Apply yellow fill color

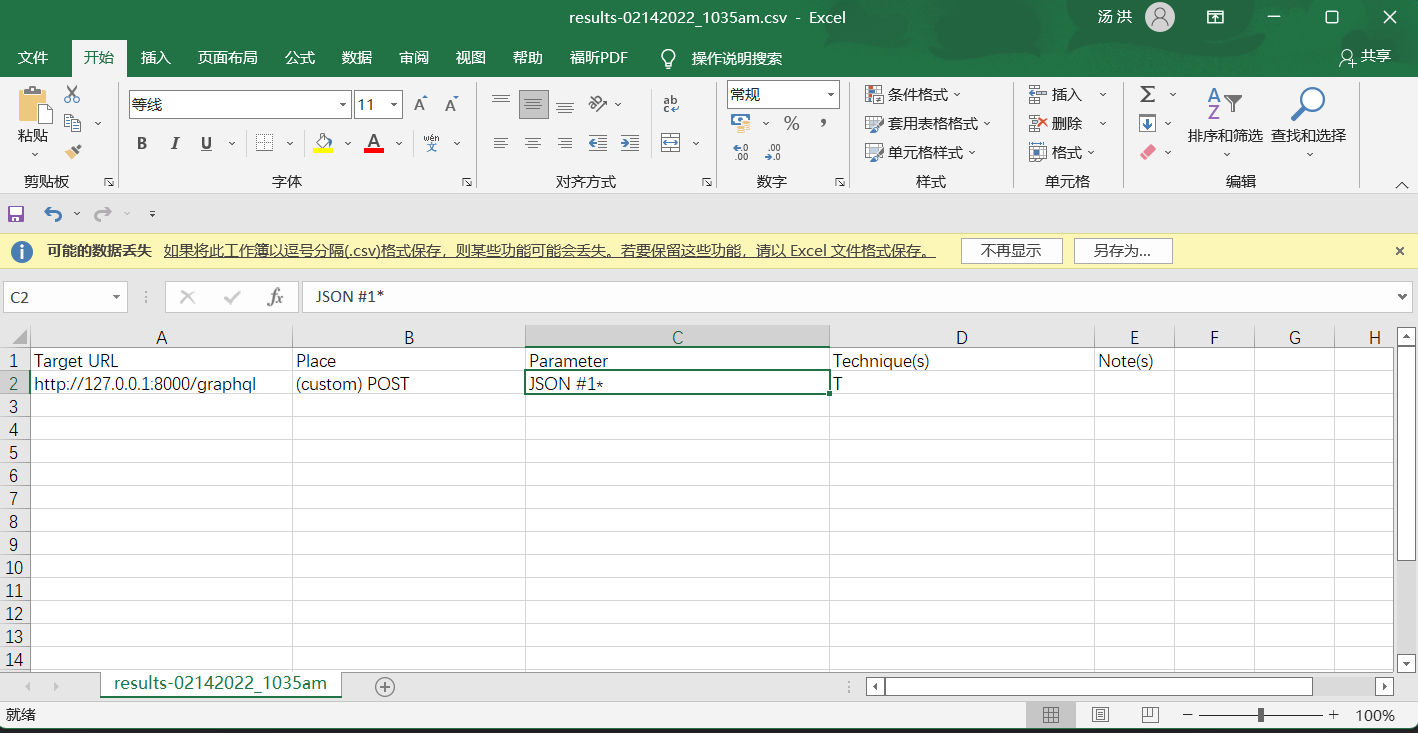[x=323, y=143]
